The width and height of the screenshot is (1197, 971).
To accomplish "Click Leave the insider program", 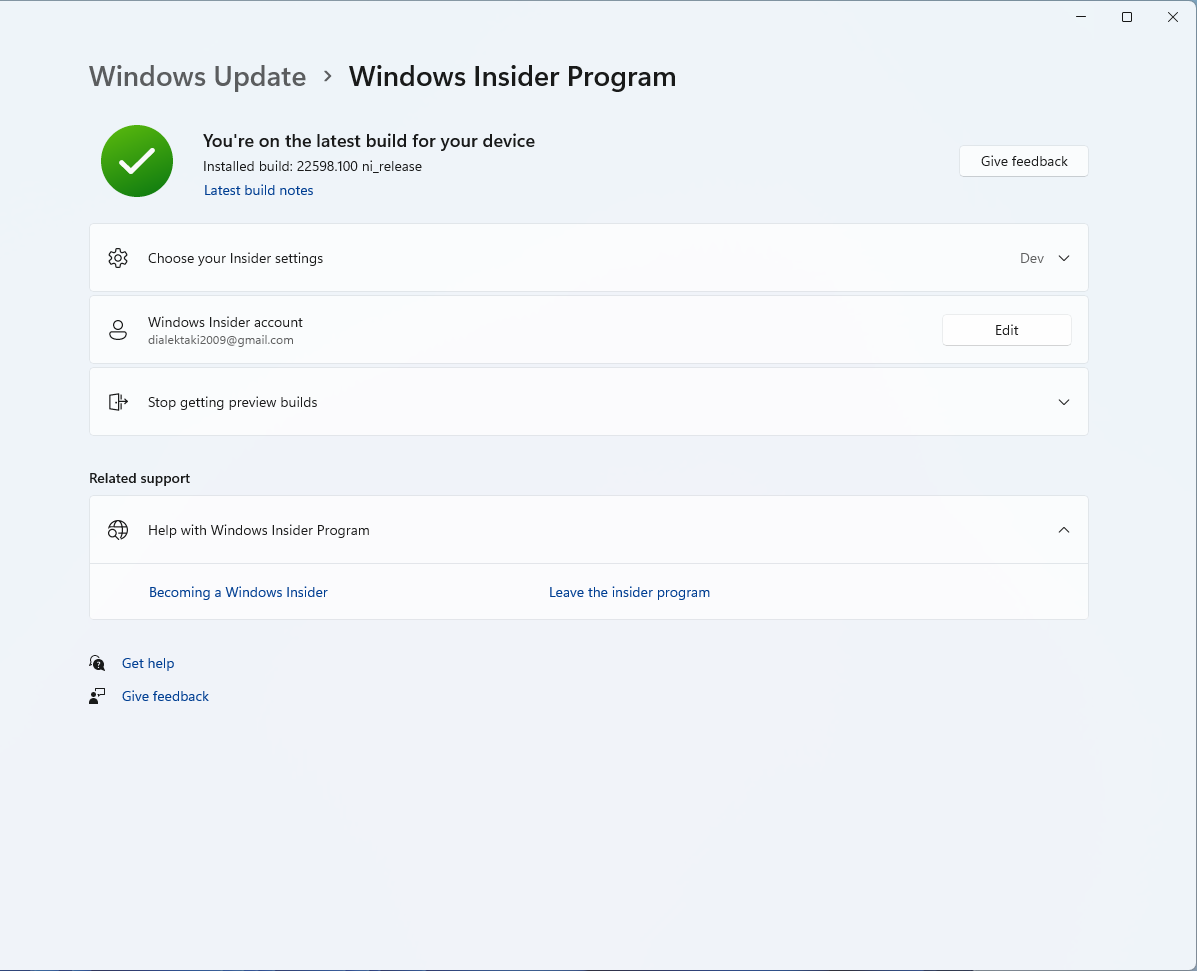I will [x=629, y=592].
